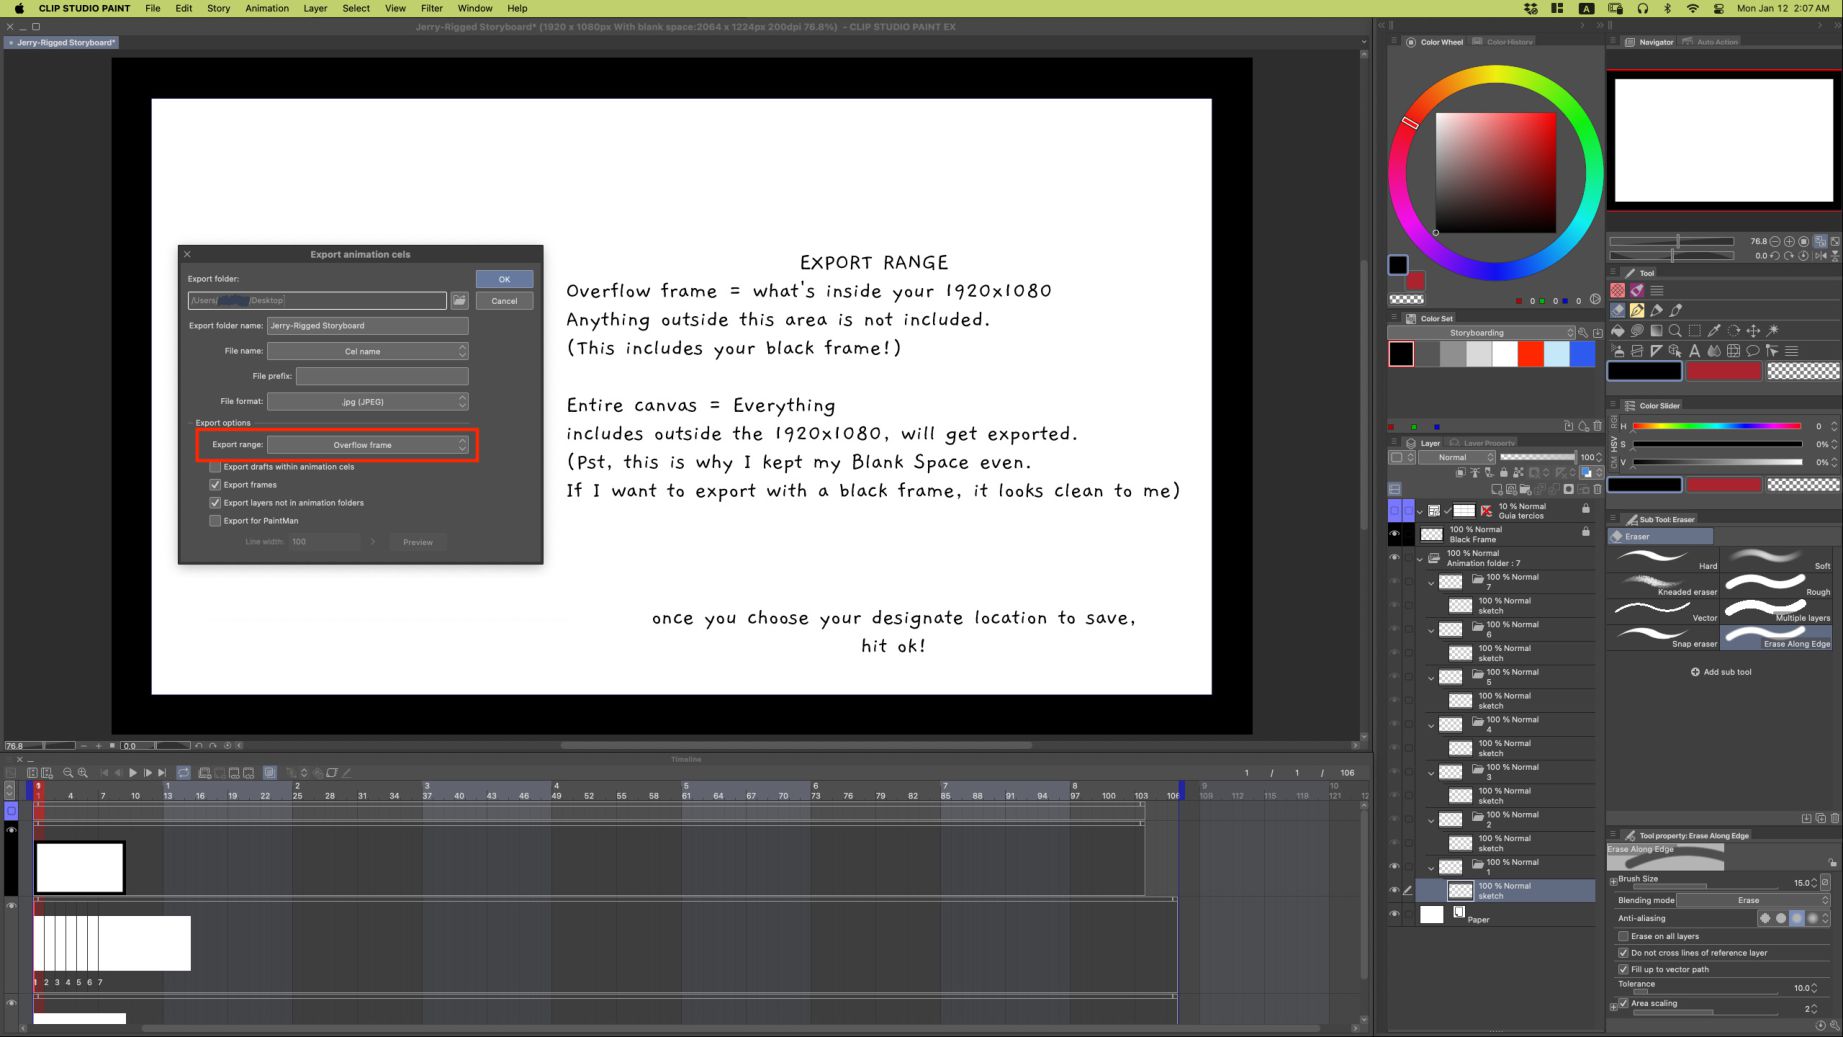The height and width of the screenshot is (1037, 1843).
Task: Click the folder browse icon for Export folder
Action: pyautogui.click(x=459, y=301)
